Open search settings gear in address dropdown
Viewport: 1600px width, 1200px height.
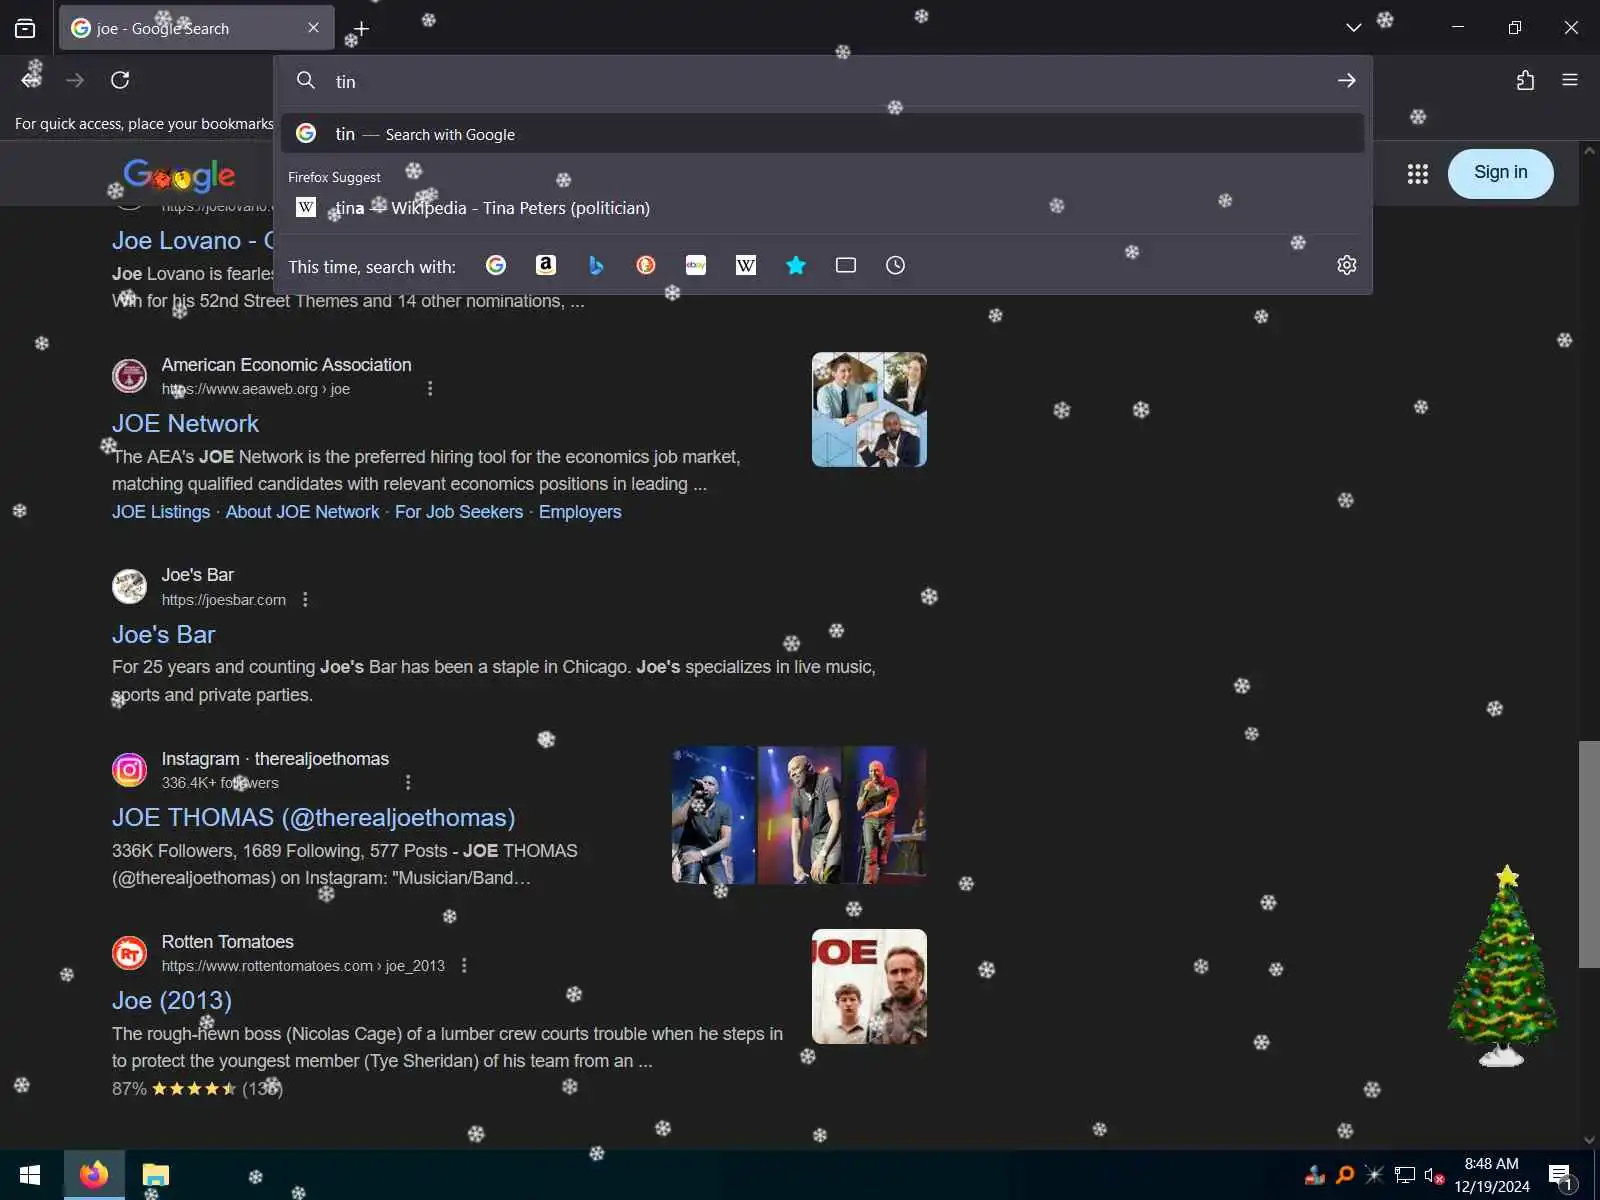[x=1347, y=265]
